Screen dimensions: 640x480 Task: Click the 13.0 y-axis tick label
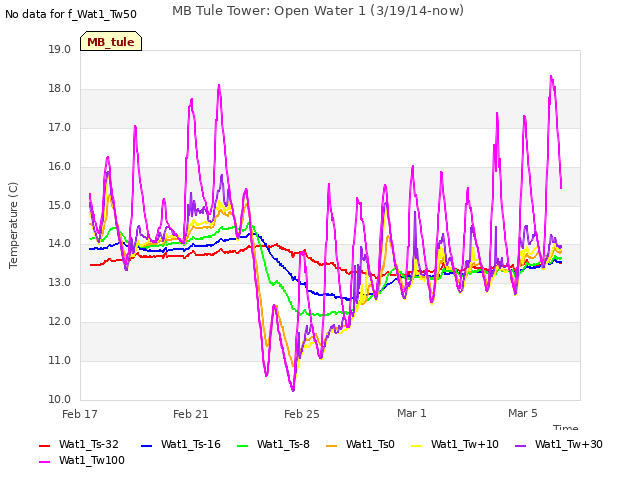[x=60, y=283]
